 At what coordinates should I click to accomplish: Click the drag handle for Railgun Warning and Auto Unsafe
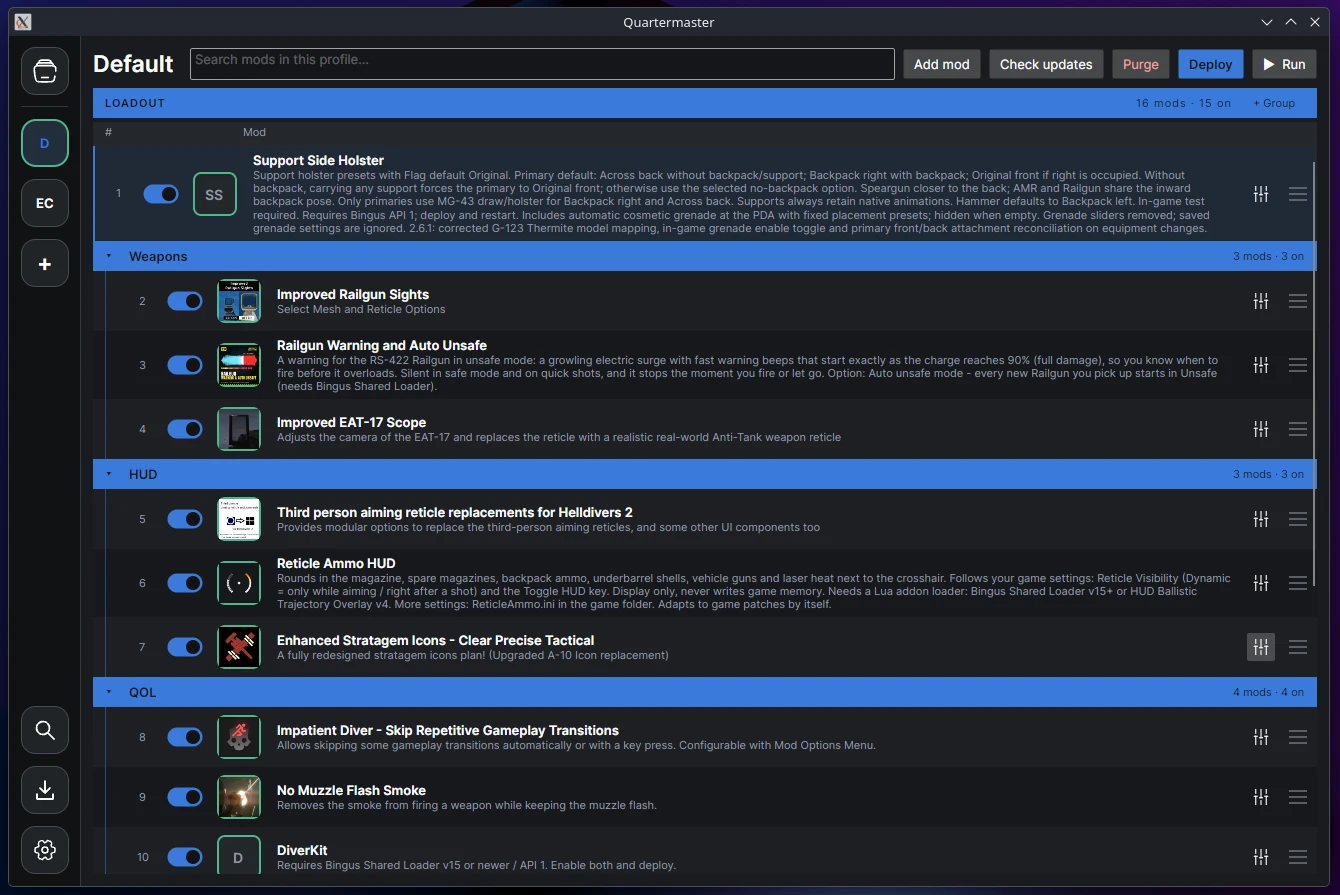[x=1298, y=365]
